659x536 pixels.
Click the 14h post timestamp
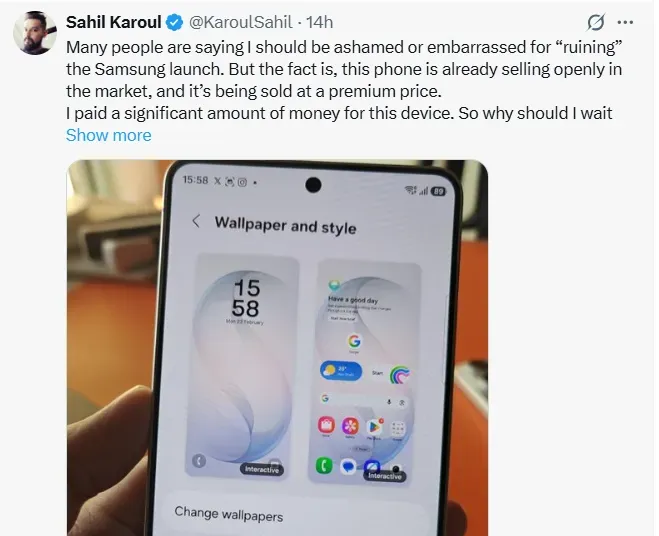(319, 22)
